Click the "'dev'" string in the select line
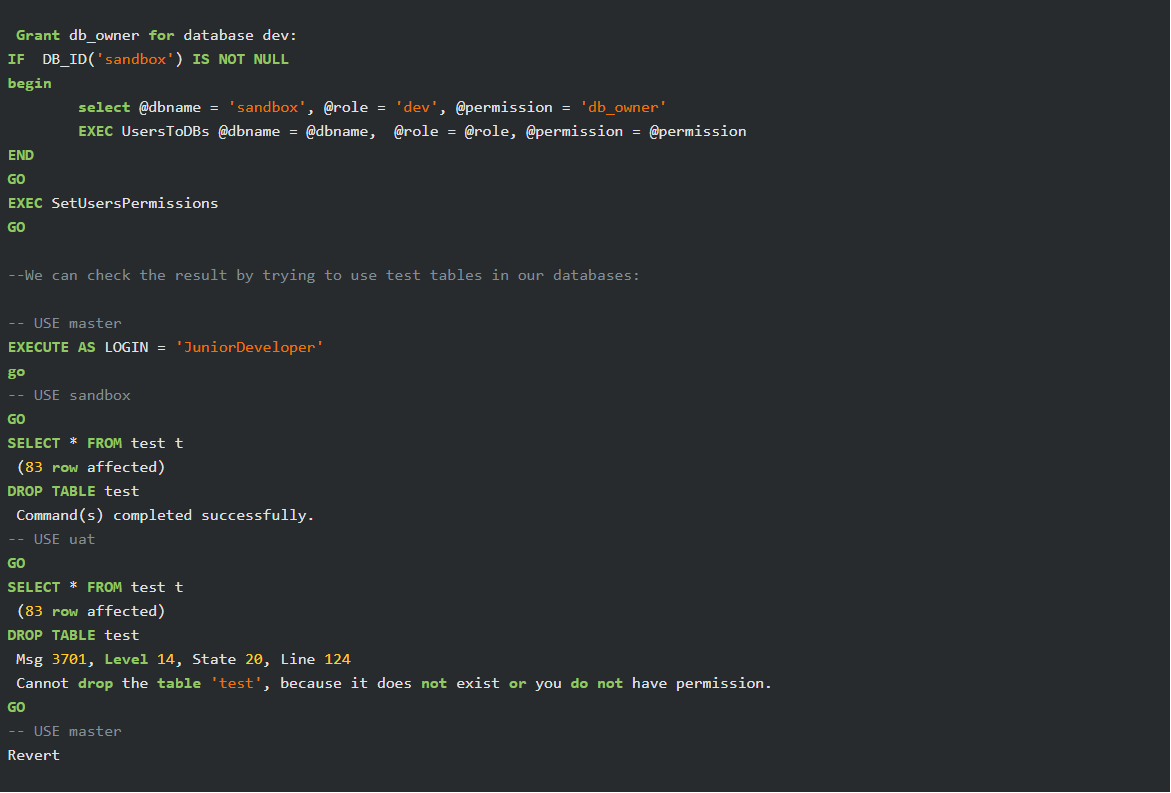Image resolution: width=1171 pixels, height=793 pixels. click(416, 108)
